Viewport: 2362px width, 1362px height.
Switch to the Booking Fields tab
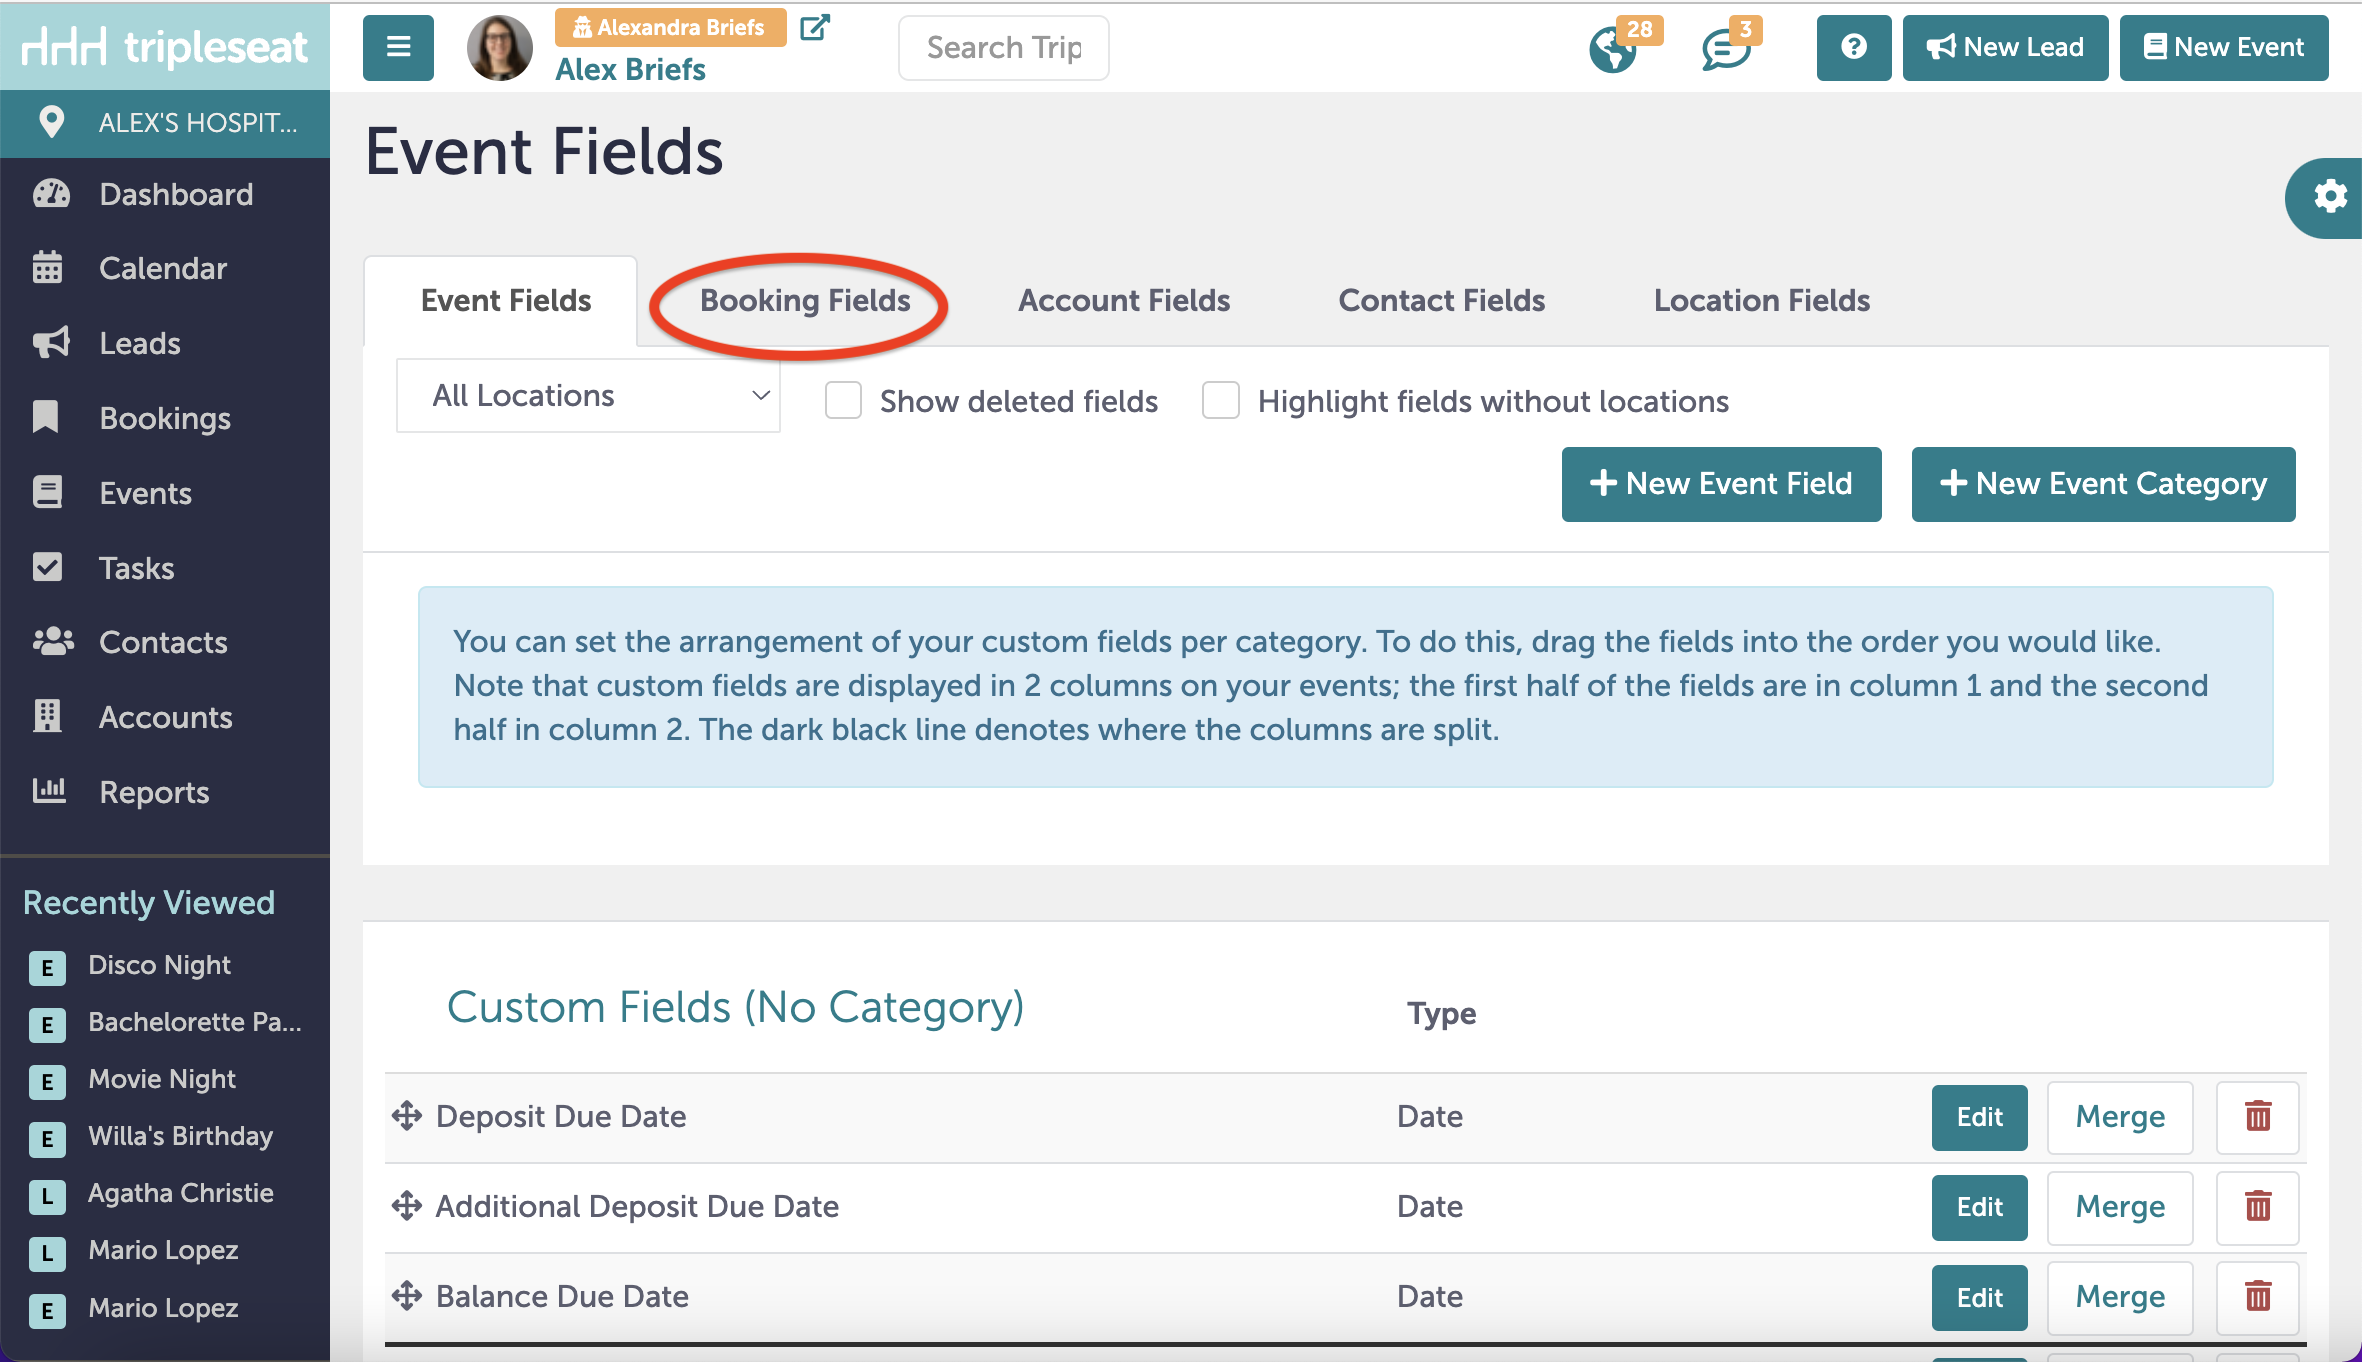click(804, 300)
